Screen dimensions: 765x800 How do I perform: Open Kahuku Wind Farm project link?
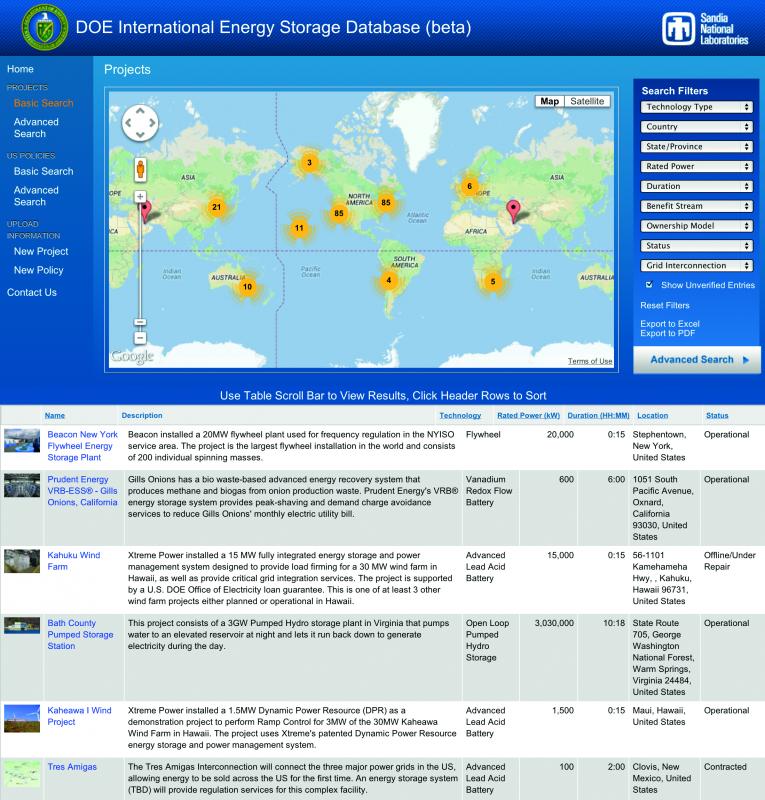pos(74,561)
